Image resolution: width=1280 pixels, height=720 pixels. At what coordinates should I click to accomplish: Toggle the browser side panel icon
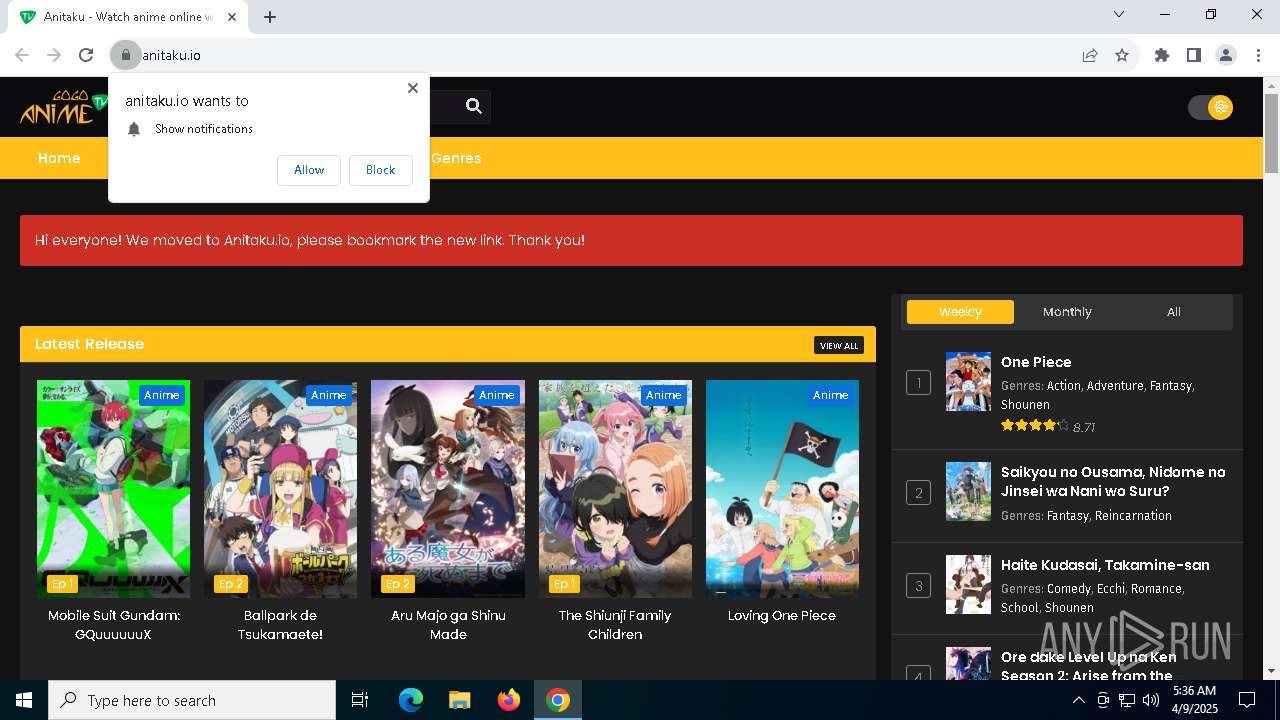pos(1194,55)
